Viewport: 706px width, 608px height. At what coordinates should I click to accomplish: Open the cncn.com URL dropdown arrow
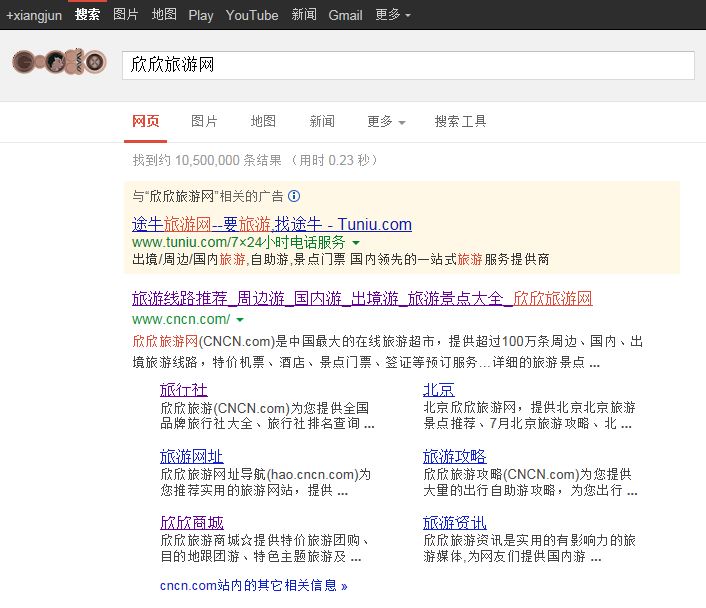tap(240, 320)
